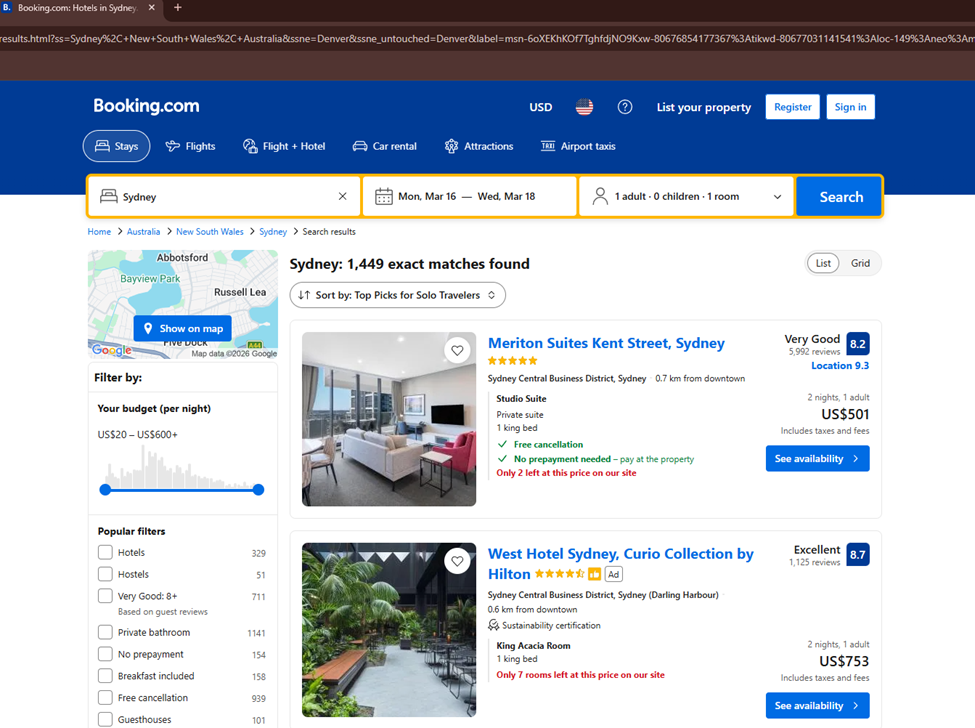Click the Search button
Screen dimensions: 975x728
[x=841, y=196]
